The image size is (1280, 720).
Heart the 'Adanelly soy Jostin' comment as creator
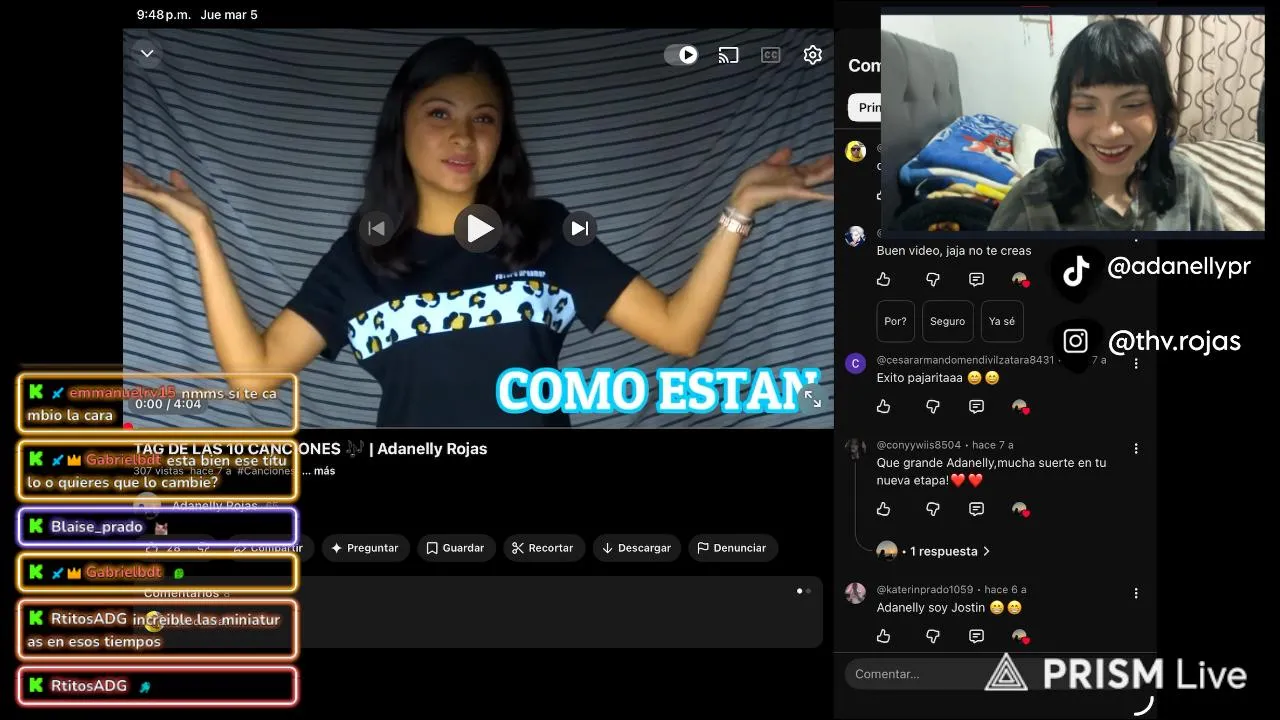(1020, 637)
